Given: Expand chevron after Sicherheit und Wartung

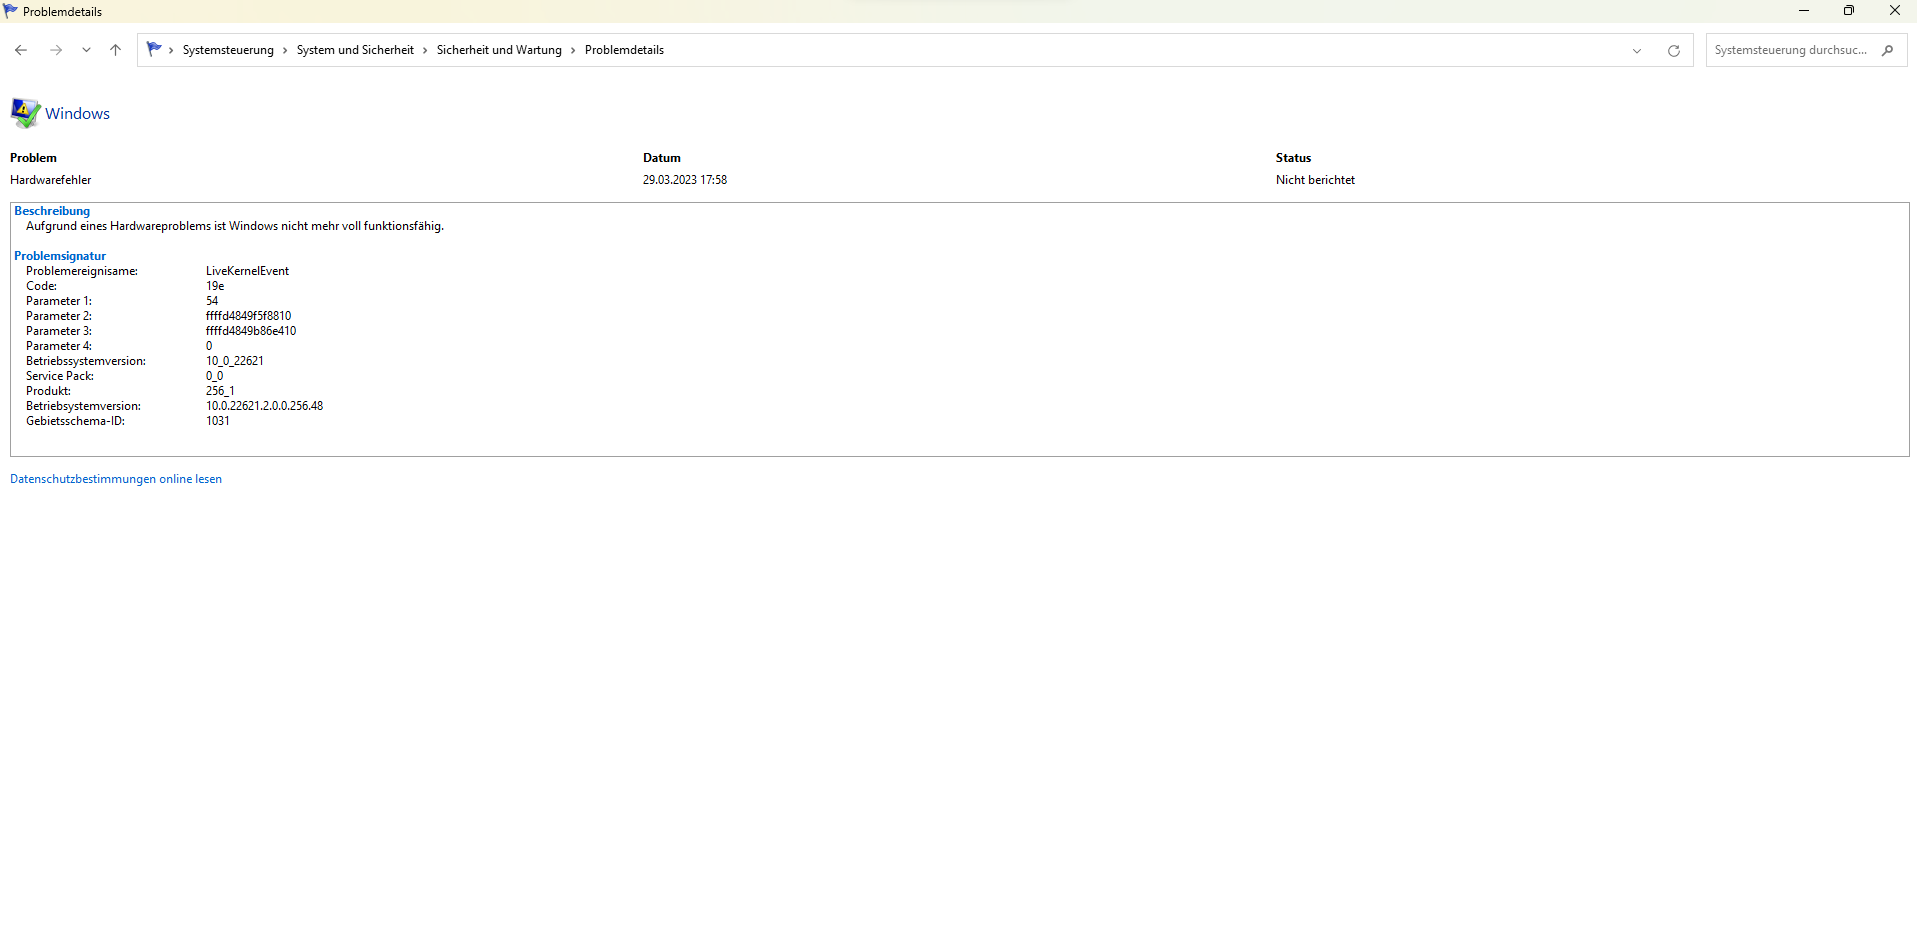Looking at the screenshot, I should tap(573, 50).
